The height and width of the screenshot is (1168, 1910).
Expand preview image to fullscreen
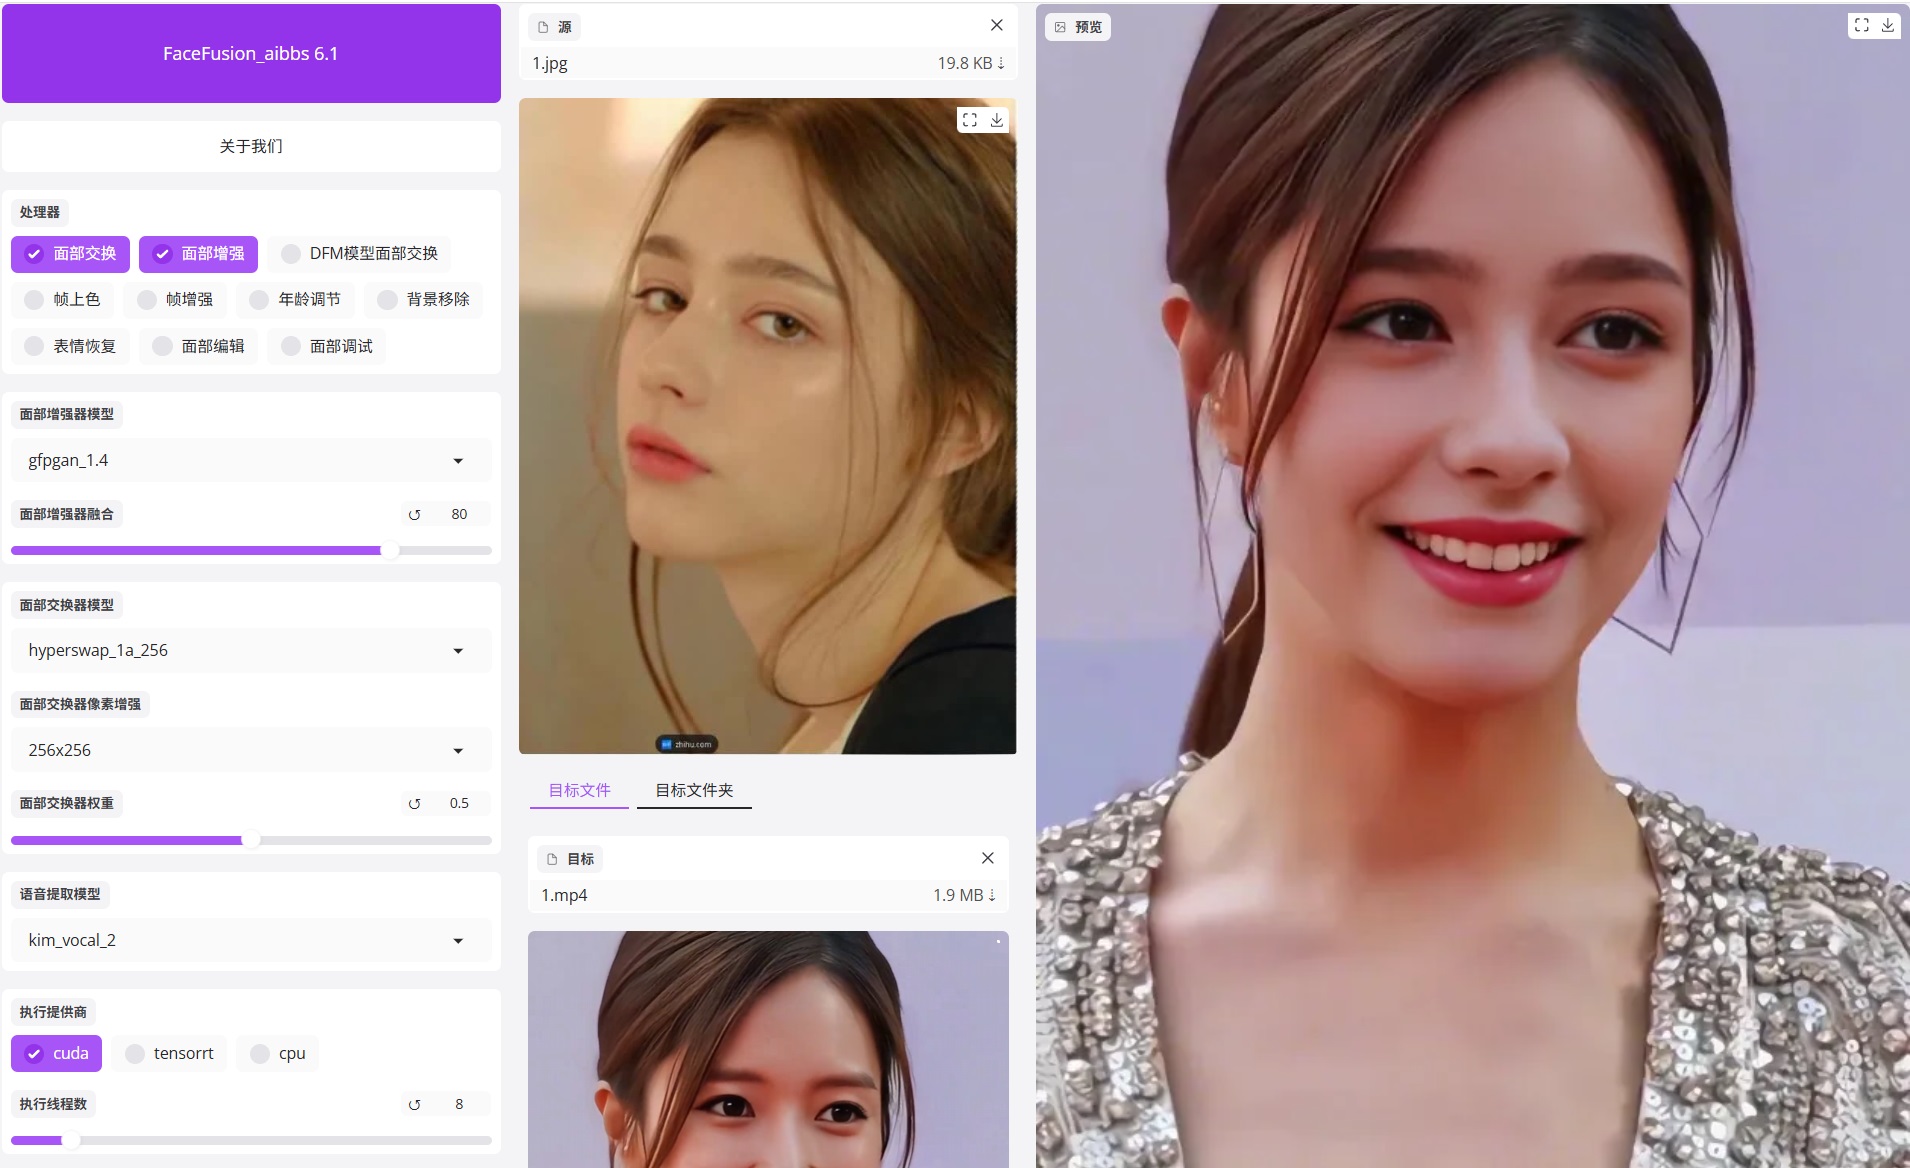coord(1861,25)
